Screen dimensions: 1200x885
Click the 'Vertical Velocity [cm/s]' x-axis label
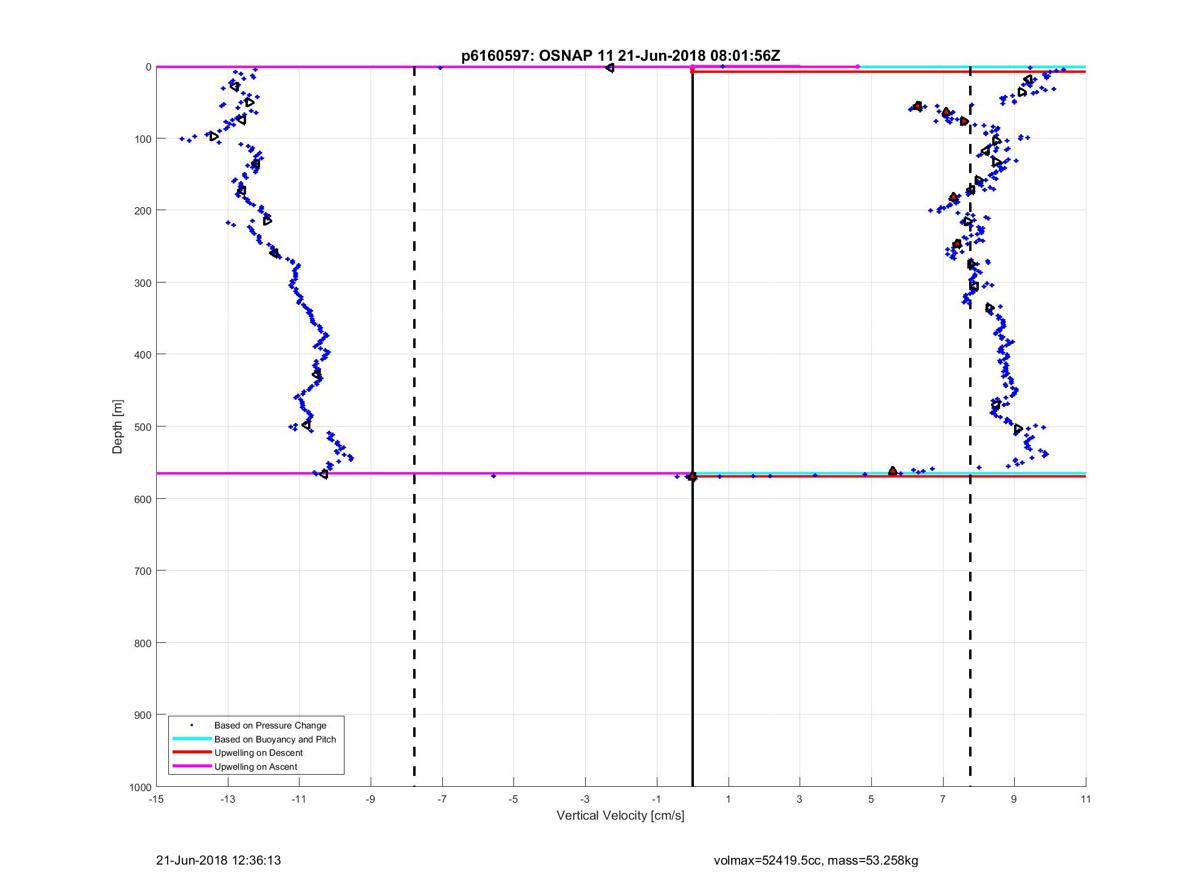(620, 816)
